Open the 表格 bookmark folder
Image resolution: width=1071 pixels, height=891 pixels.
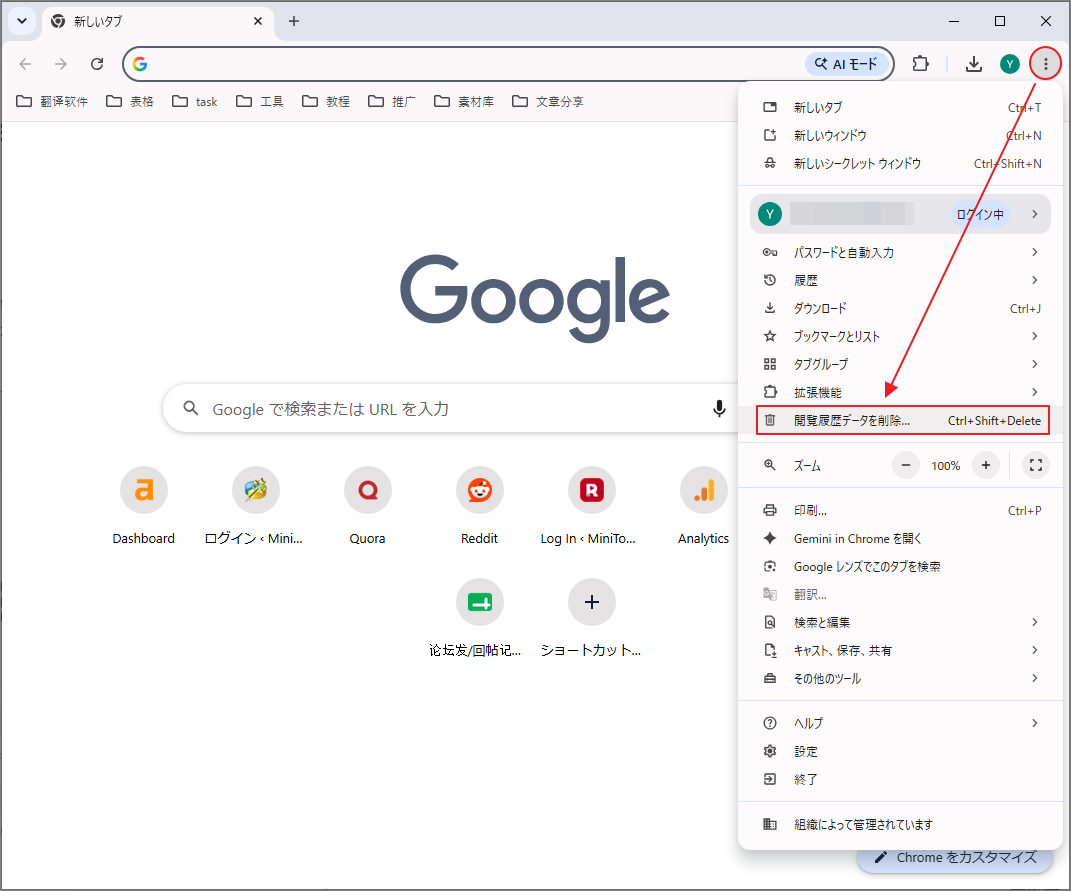[x=130, y=101]
